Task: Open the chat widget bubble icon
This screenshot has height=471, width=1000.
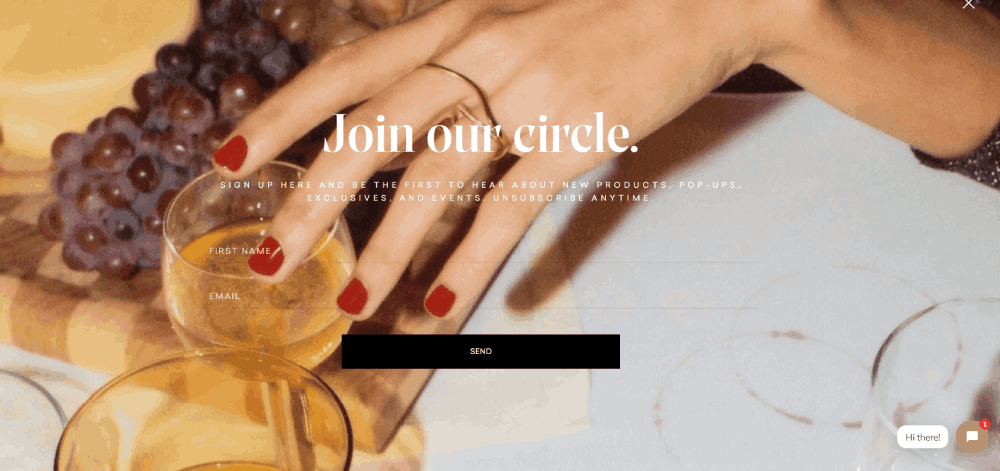Action: (x=972, y=437)
